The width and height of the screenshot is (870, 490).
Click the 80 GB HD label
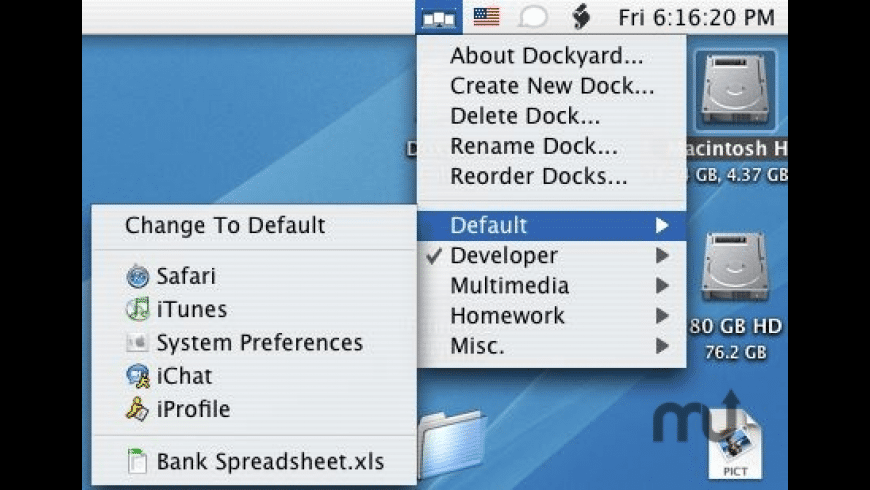pyautogui.click(x=736, y=326)
